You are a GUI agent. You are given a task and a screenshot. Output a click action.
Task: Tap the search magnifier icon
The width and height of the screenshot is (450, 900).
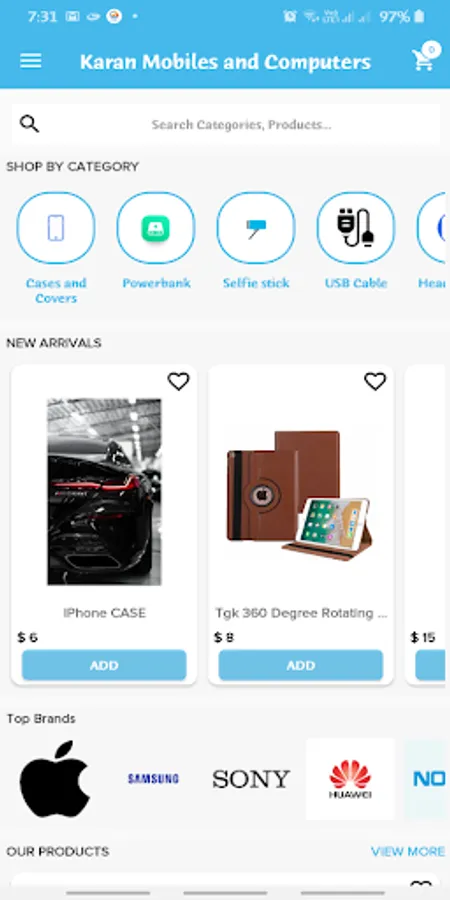(x=29, y=123)
